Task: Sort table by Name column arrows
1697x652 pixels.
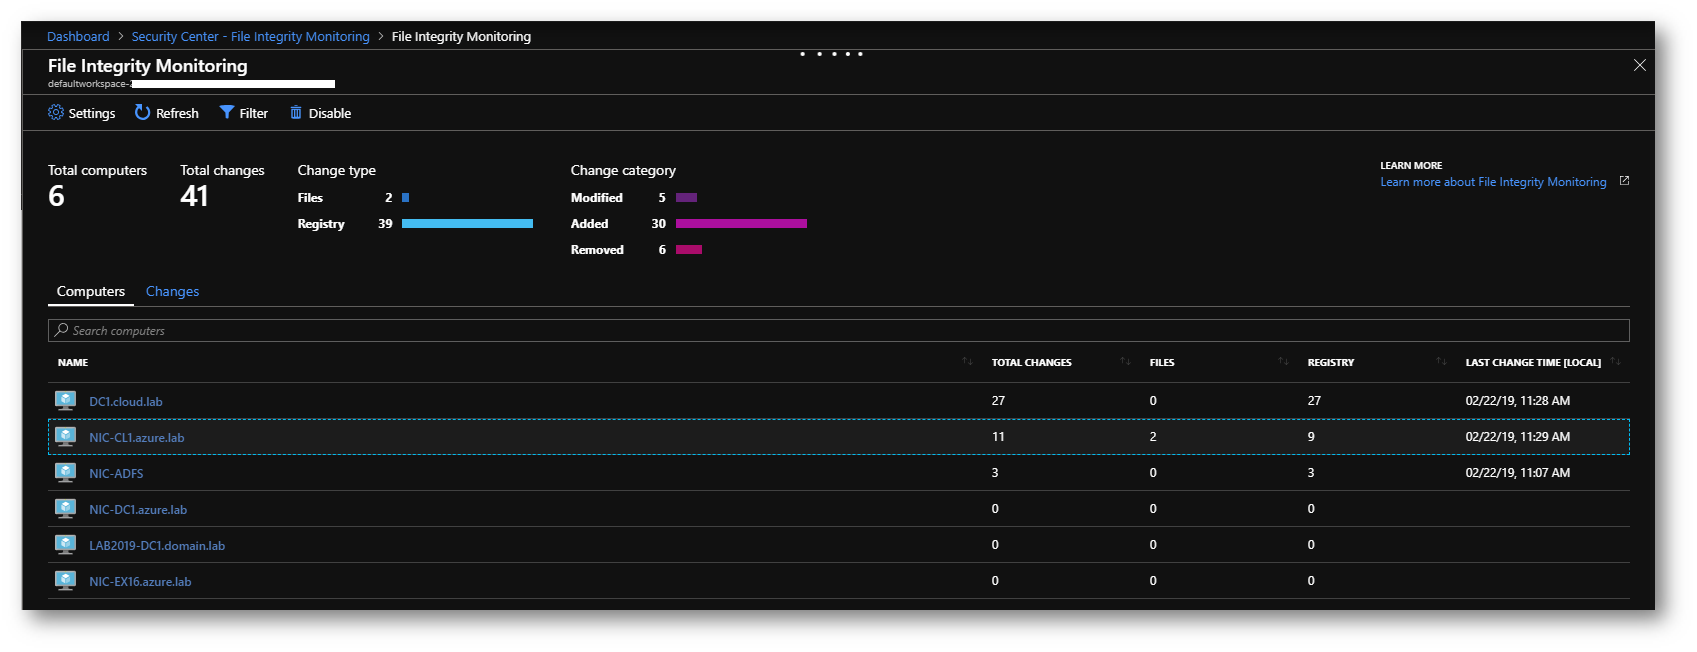Action: click(967, 362)
